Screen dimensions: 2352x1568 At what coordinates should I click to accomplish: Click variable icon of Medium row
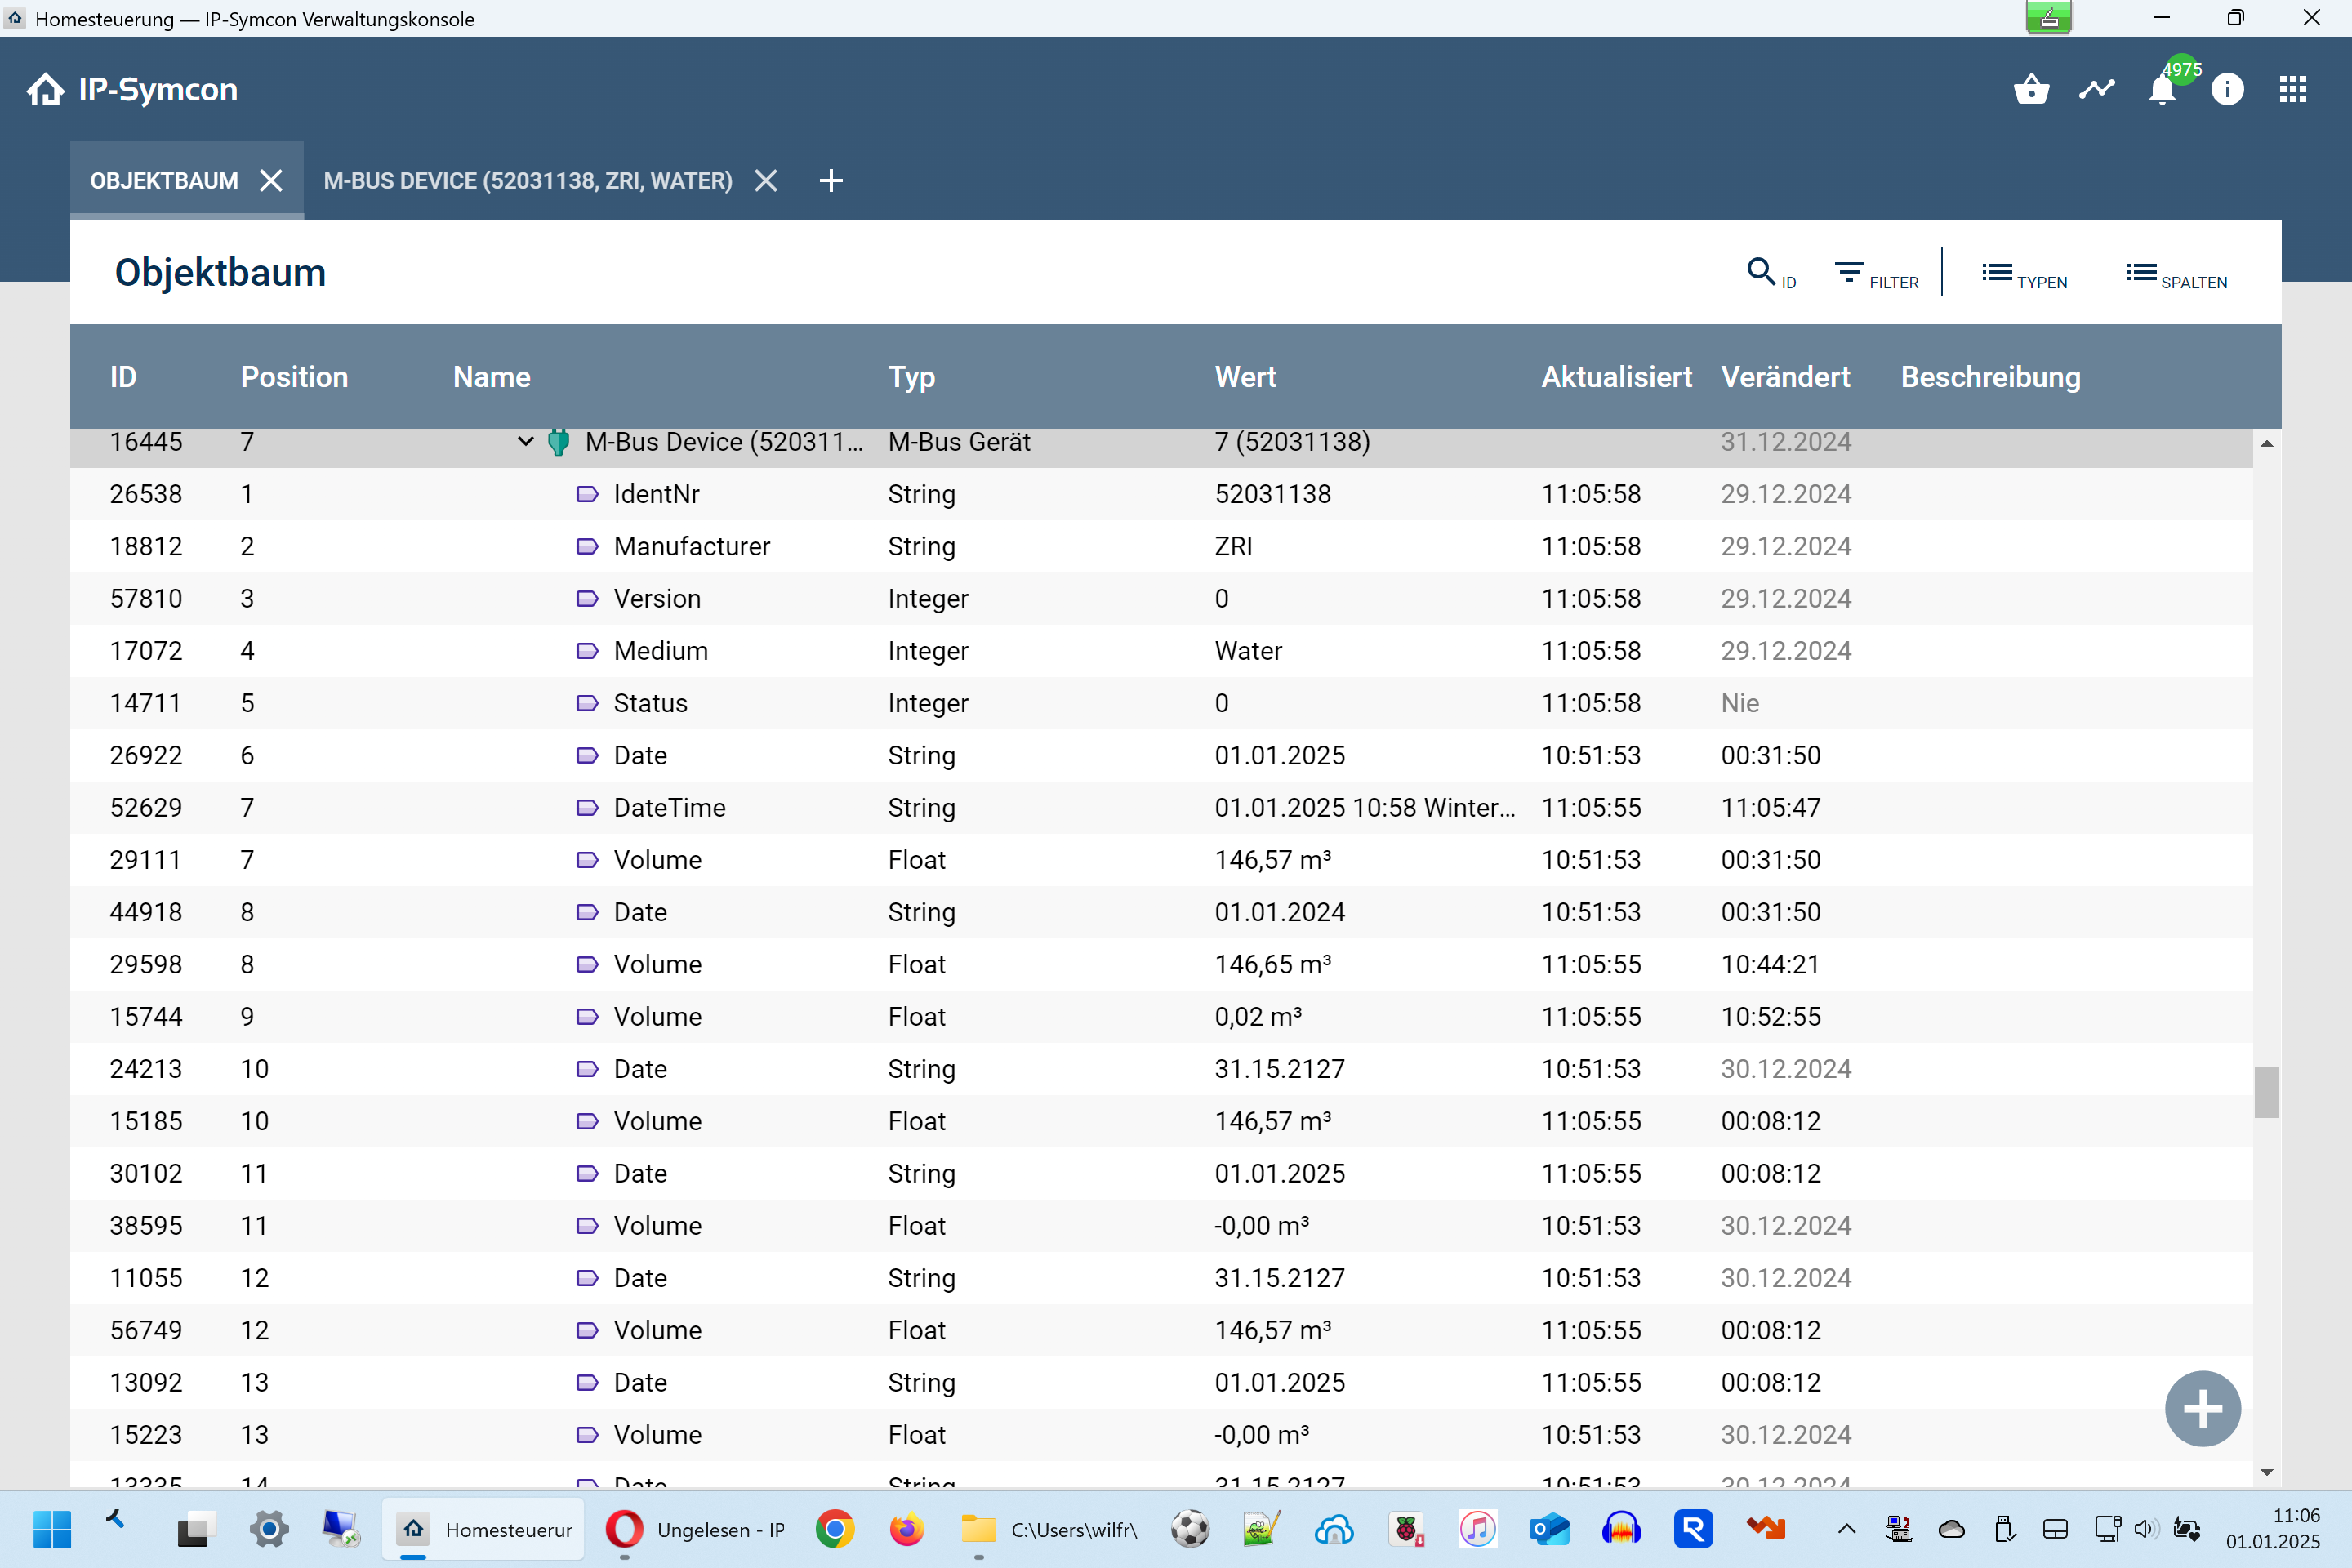[587, 651]
